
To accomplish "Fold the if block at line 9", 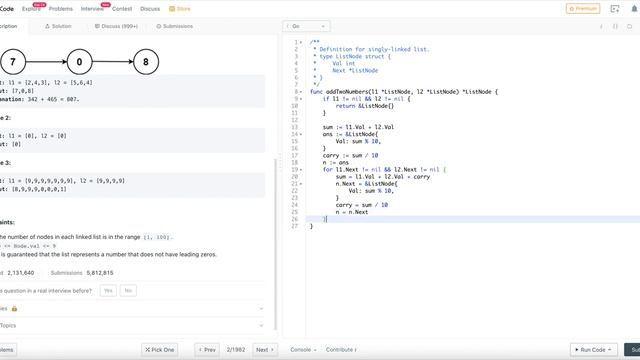I will point(301,99).
